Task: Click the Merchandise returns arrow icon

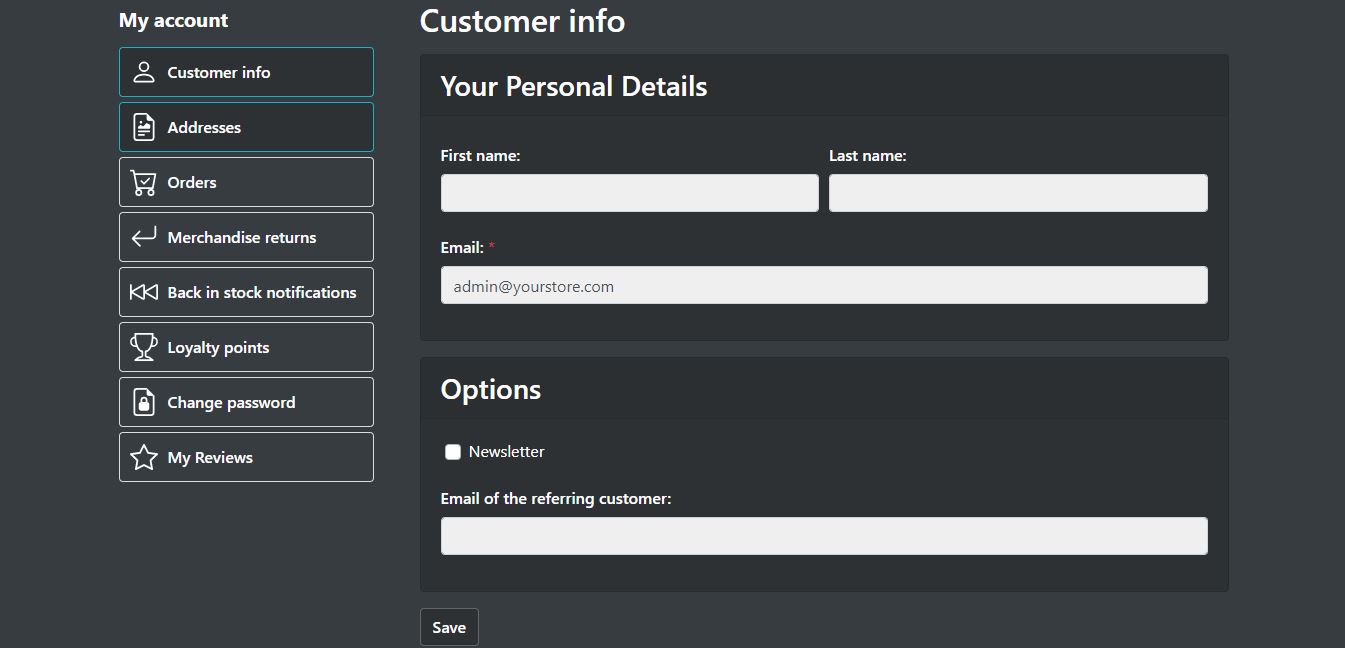Action: pyautogui.click(x=144, y=237)
